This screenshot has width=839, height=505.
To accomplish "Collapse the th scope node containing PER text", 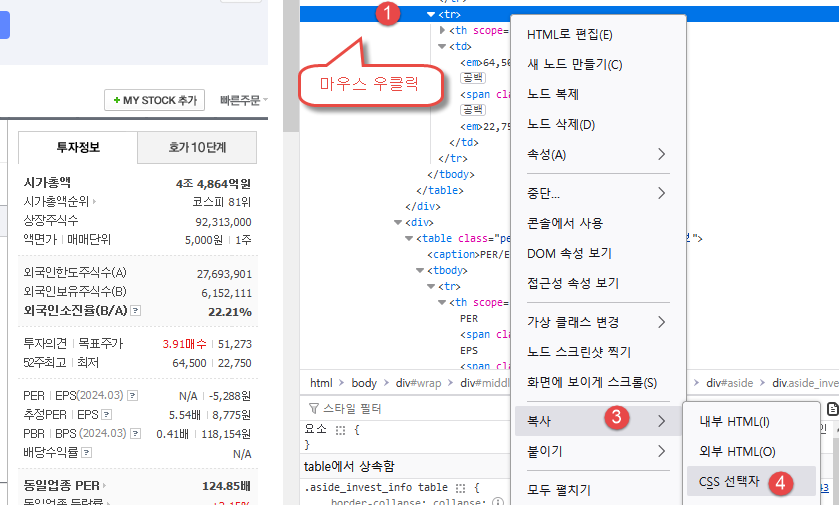I will pyautogui.click(x=442, y=302).
